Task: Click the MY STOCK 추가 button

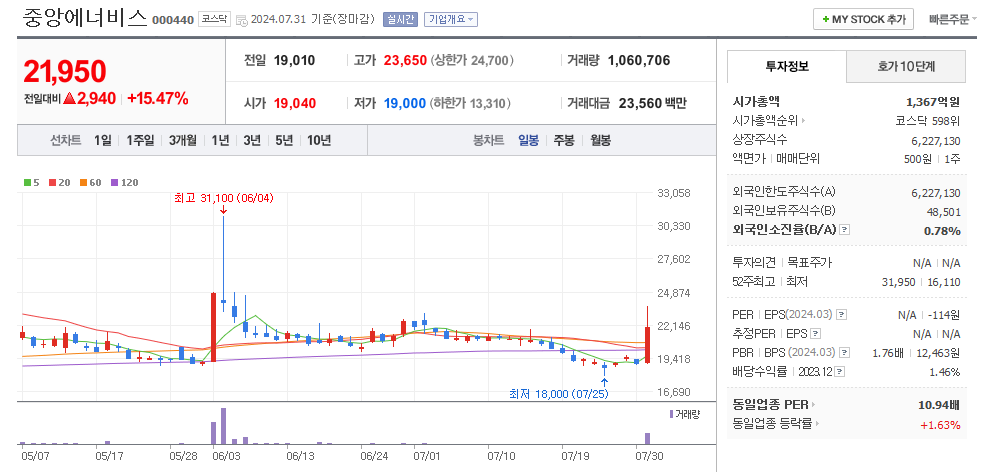Action: (x=863, y=19)
